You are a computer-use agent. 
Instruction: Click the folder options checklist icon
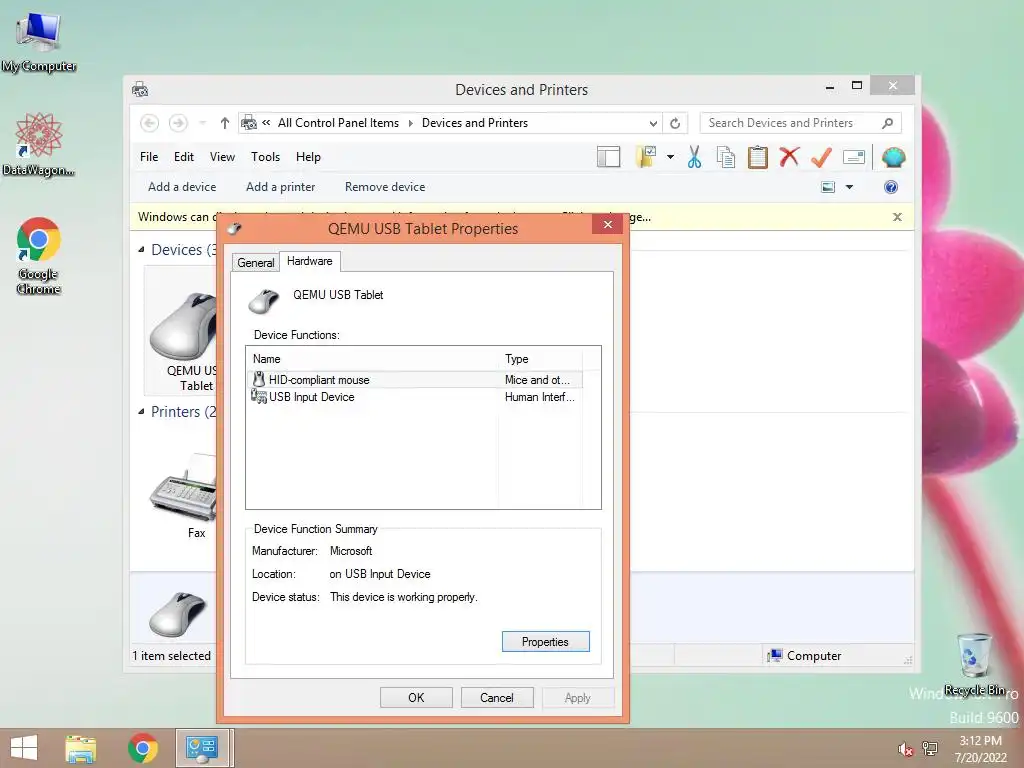coord(647,157)
